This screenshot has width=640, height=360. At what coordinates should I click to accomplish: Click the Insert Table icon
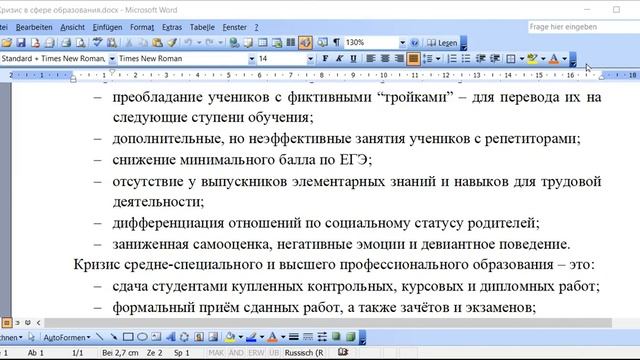point(262,42)
